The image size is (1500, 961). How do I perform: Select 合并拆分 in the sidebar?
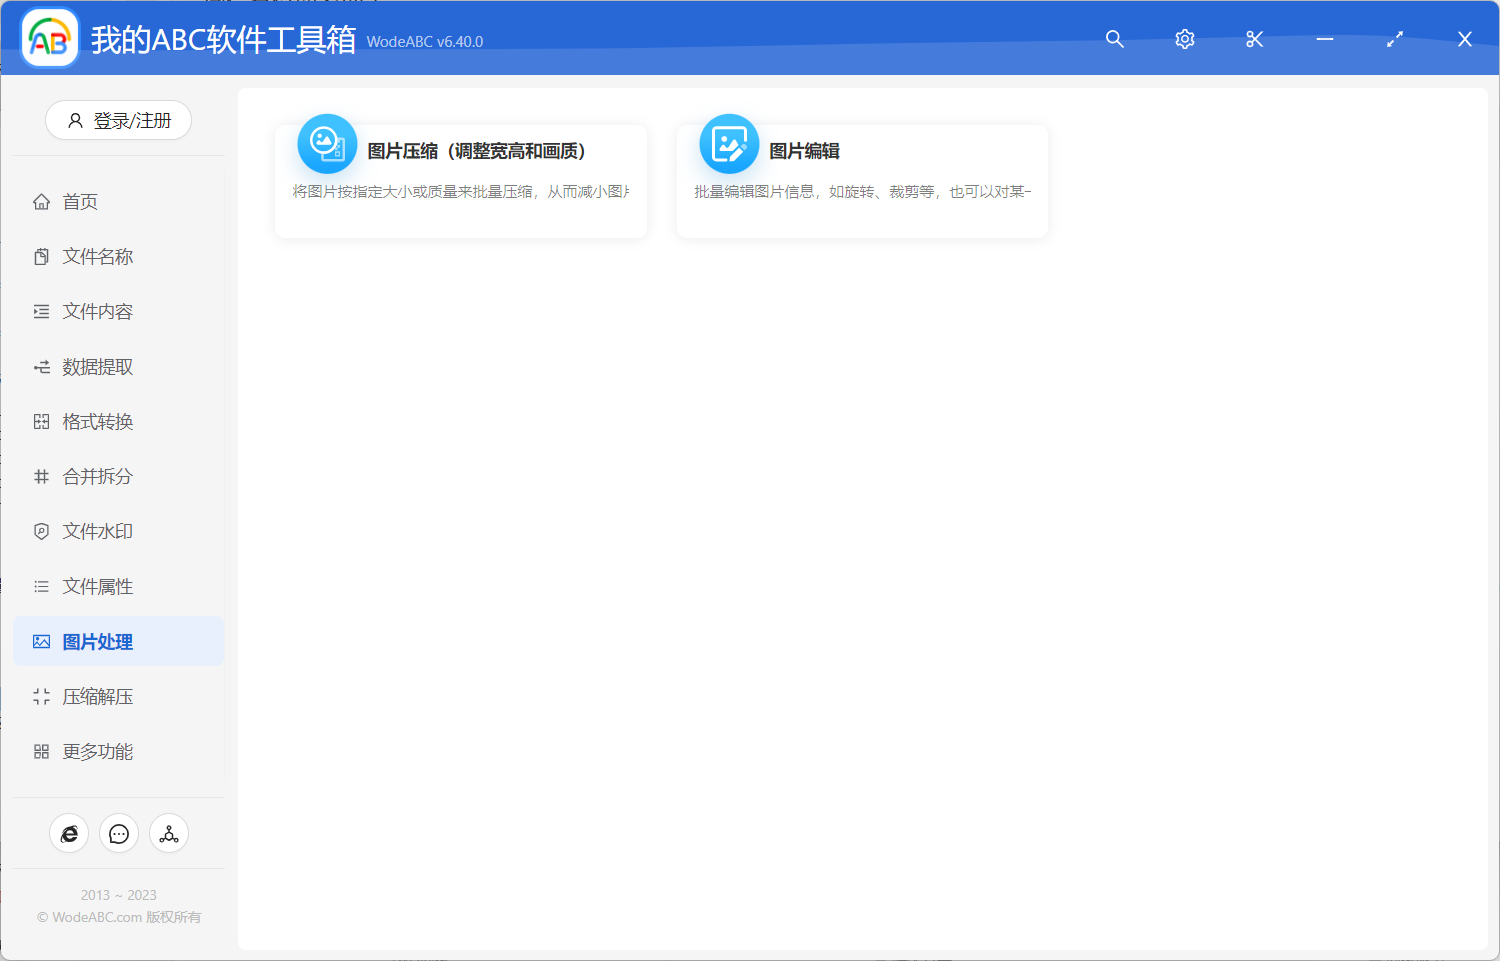point(97,476)
